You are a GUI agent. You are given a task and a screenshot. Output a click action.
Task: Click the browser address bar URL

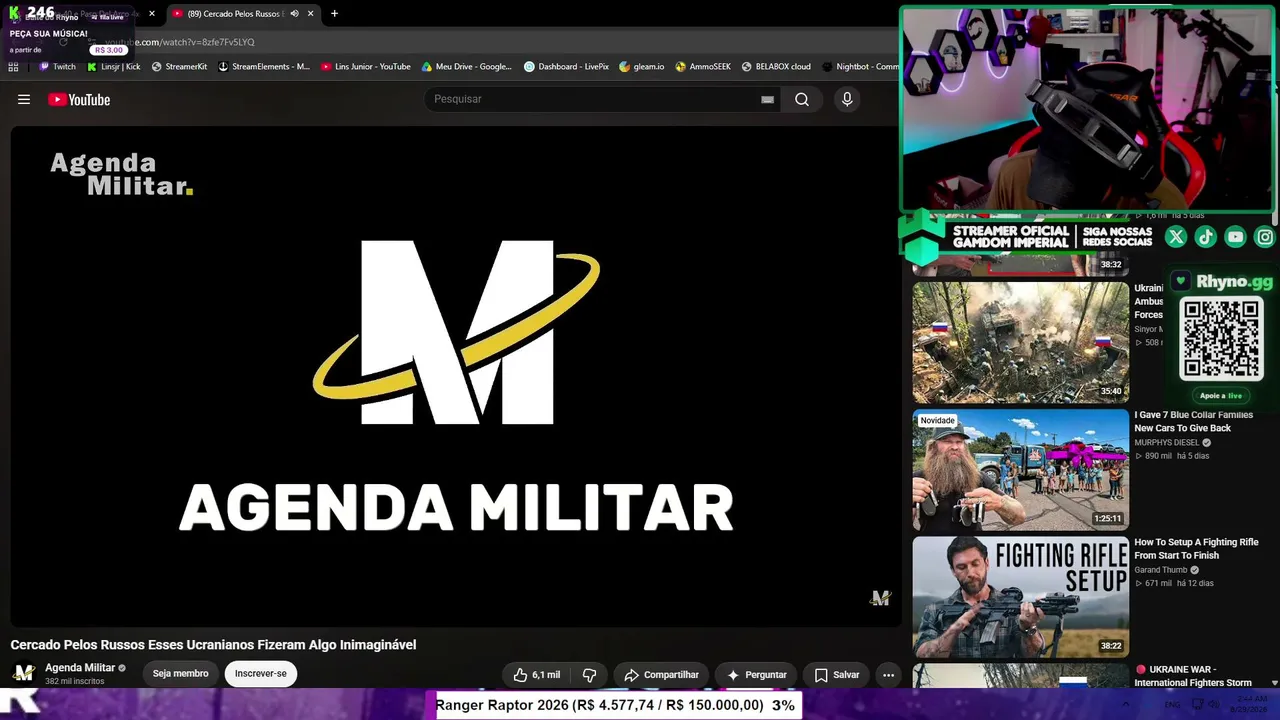tap(180, 42)
